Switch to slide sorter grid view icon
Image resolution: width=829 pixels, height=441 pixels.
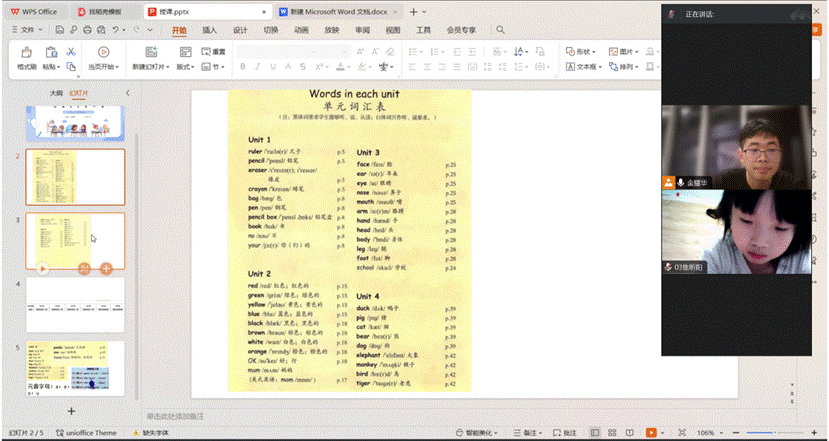tap(610, 433)
